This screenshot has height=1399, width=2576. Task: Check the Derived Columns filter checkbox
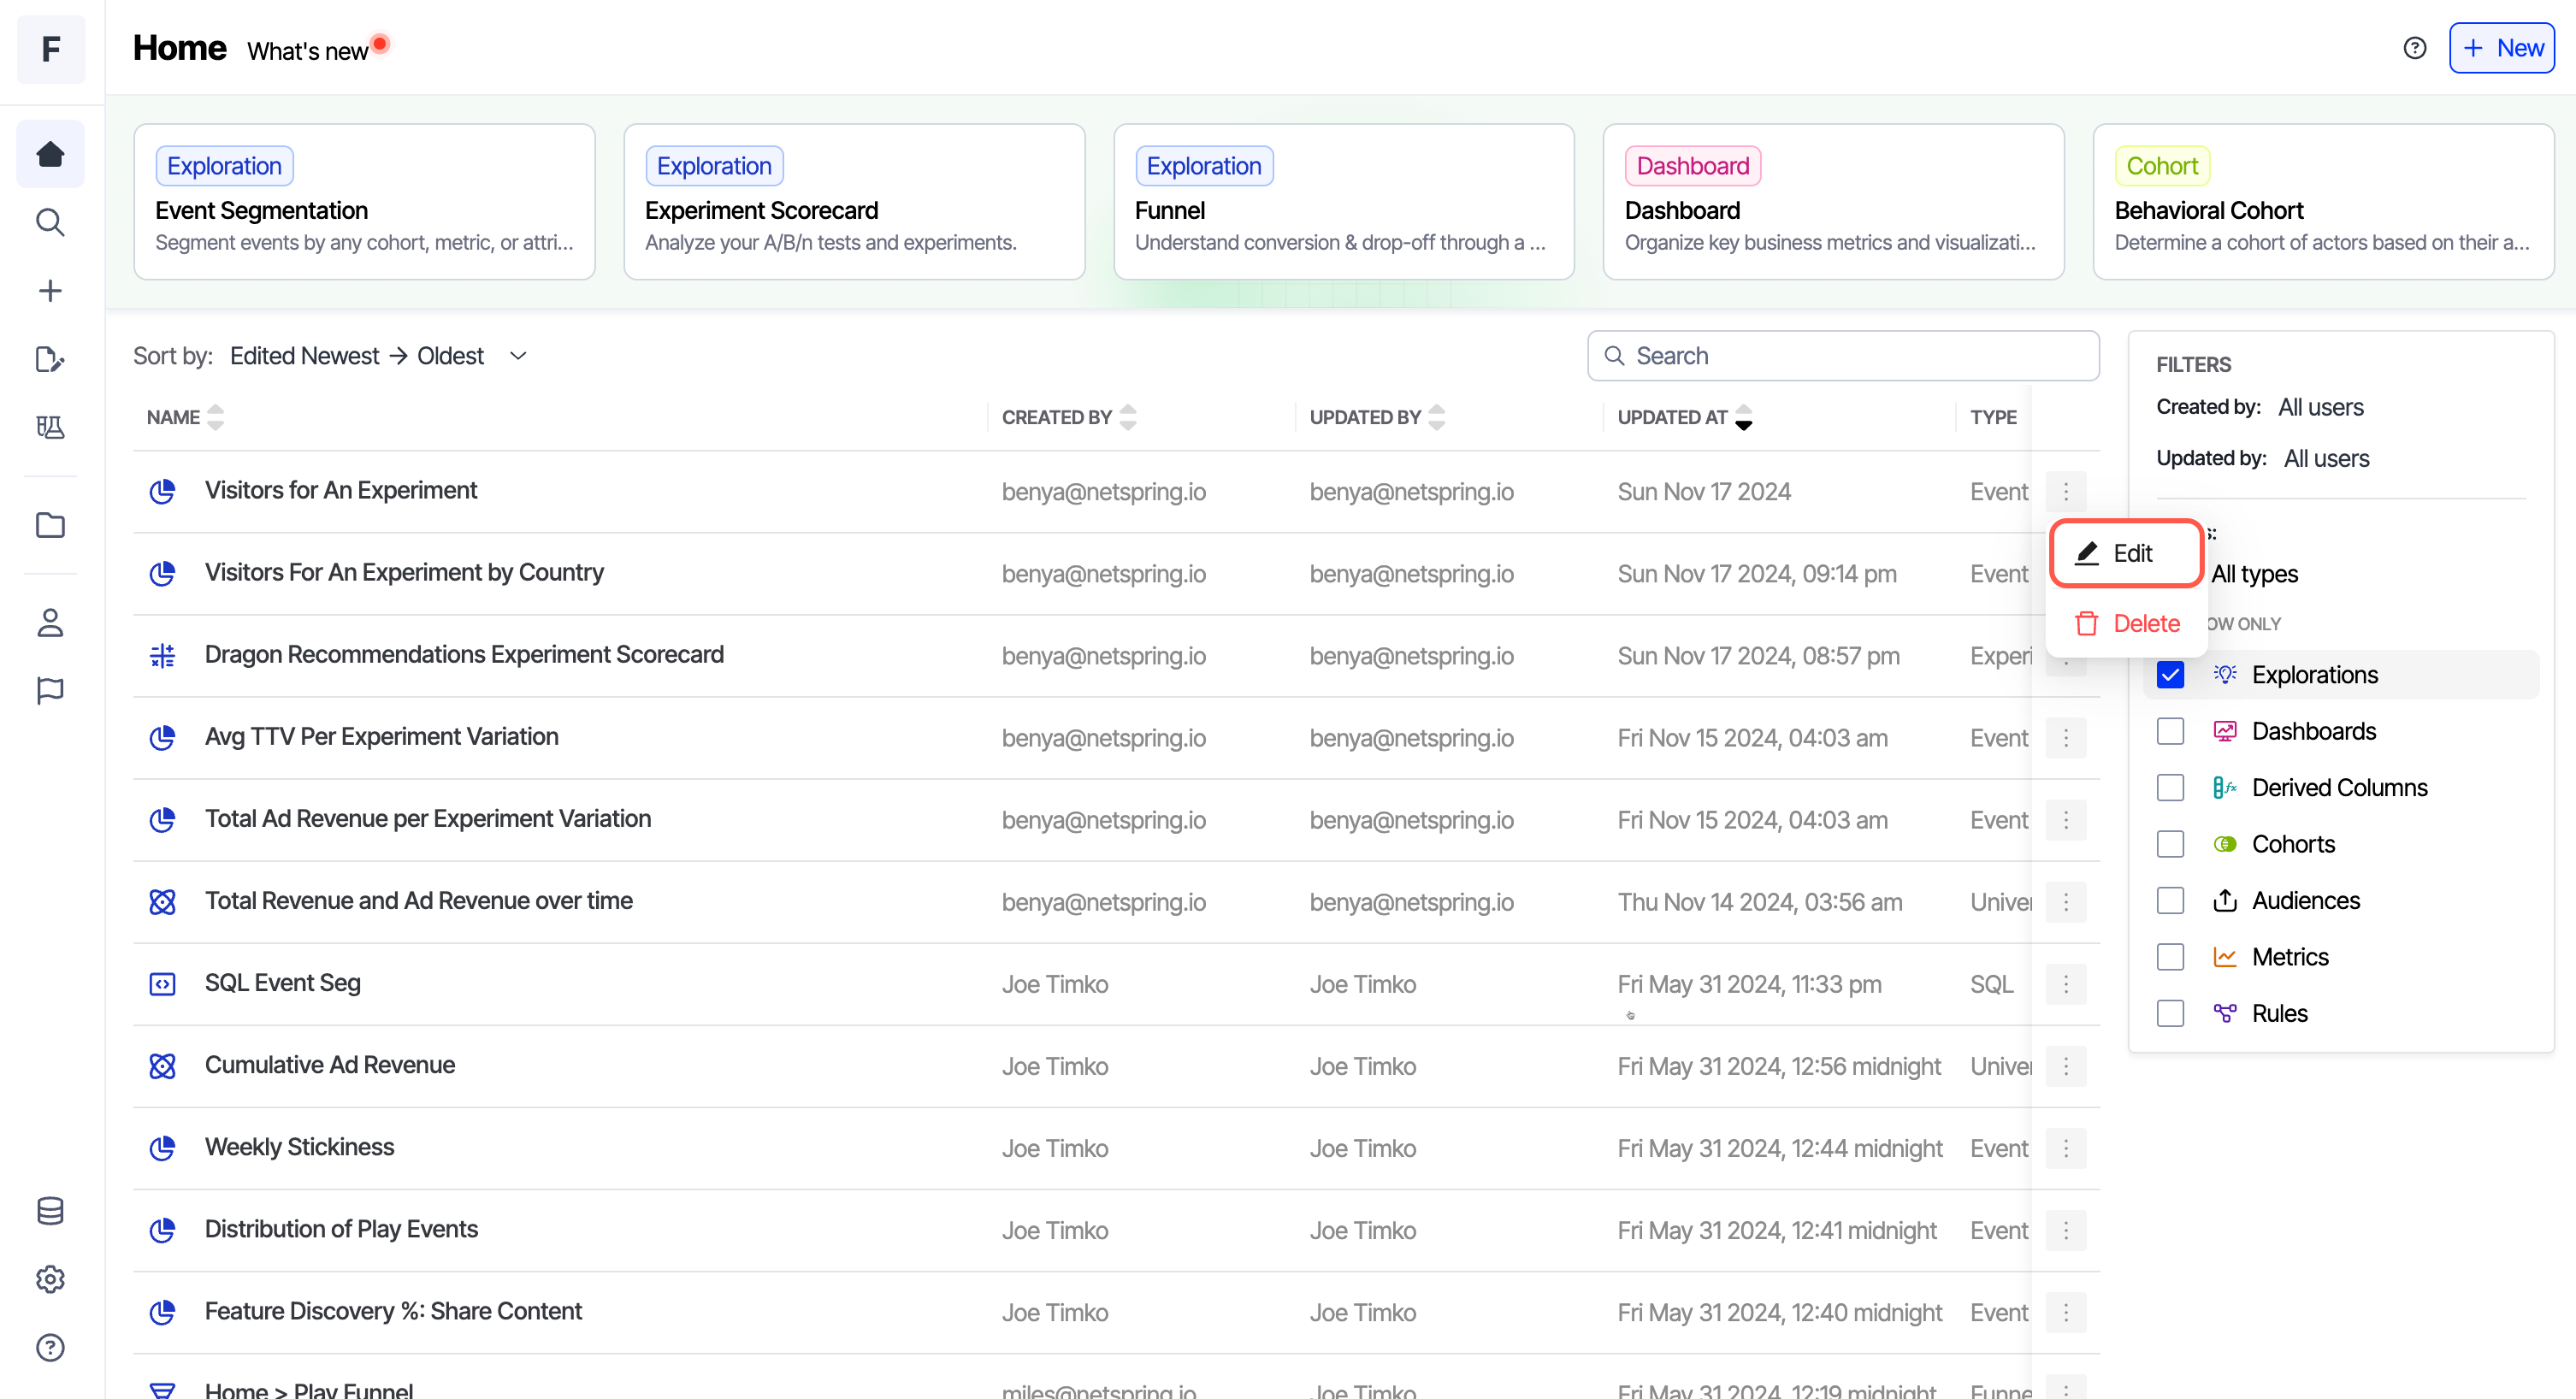(2170, 788)
